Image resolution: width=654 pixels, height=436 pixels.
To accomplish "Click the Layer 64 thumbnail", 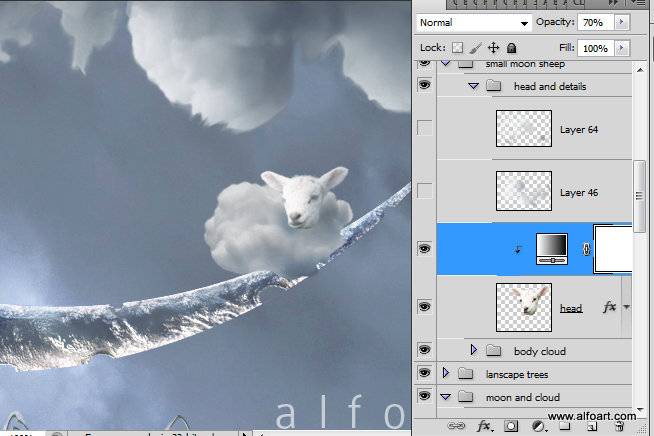I will (x=524, y=129).
